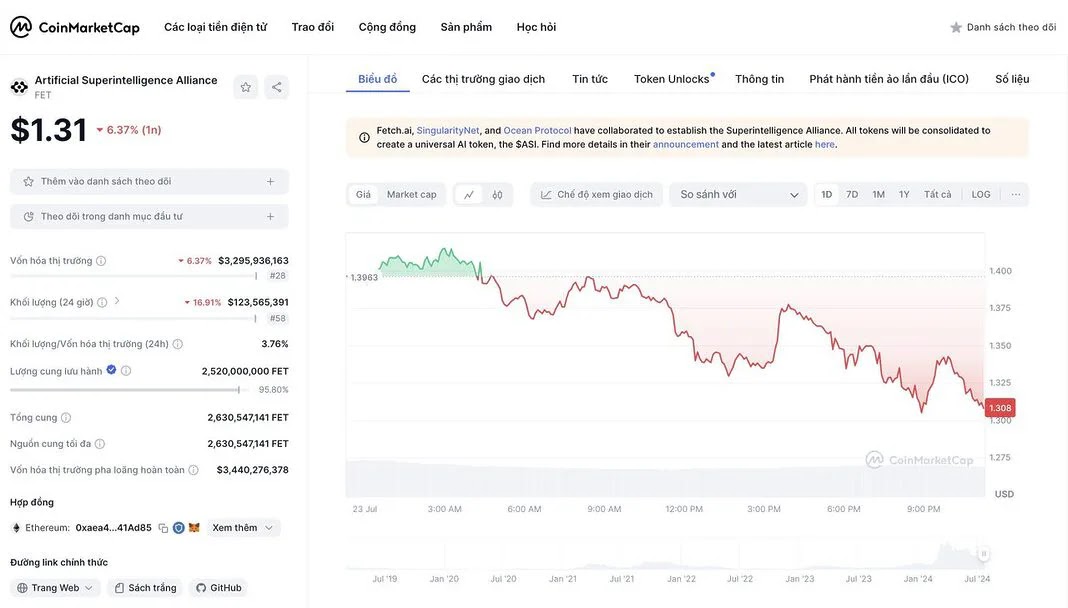Image resolution: width=1068 pixels, height=608 pixels.
Task: Switch to Các thị trường giao dịch tab
Action: [483, 79]
